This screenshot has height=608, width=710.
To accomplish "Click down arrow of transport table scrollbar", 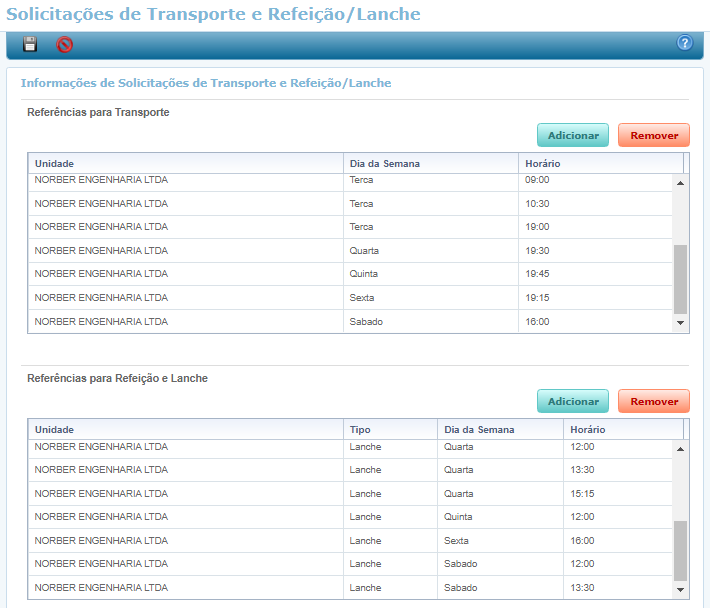I will coord(681,323).
